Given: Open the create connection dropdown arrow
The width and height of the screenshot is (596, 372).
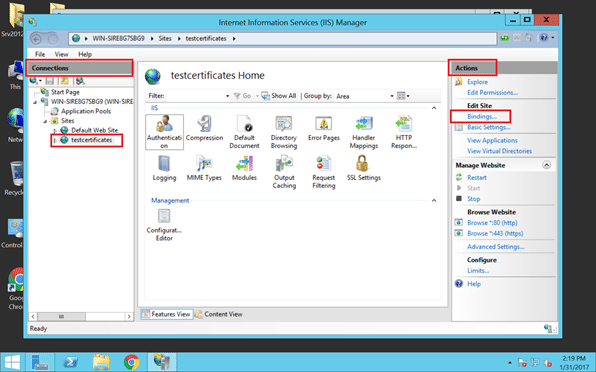Looking at the screenshot, I should click(x=40, y=81).
